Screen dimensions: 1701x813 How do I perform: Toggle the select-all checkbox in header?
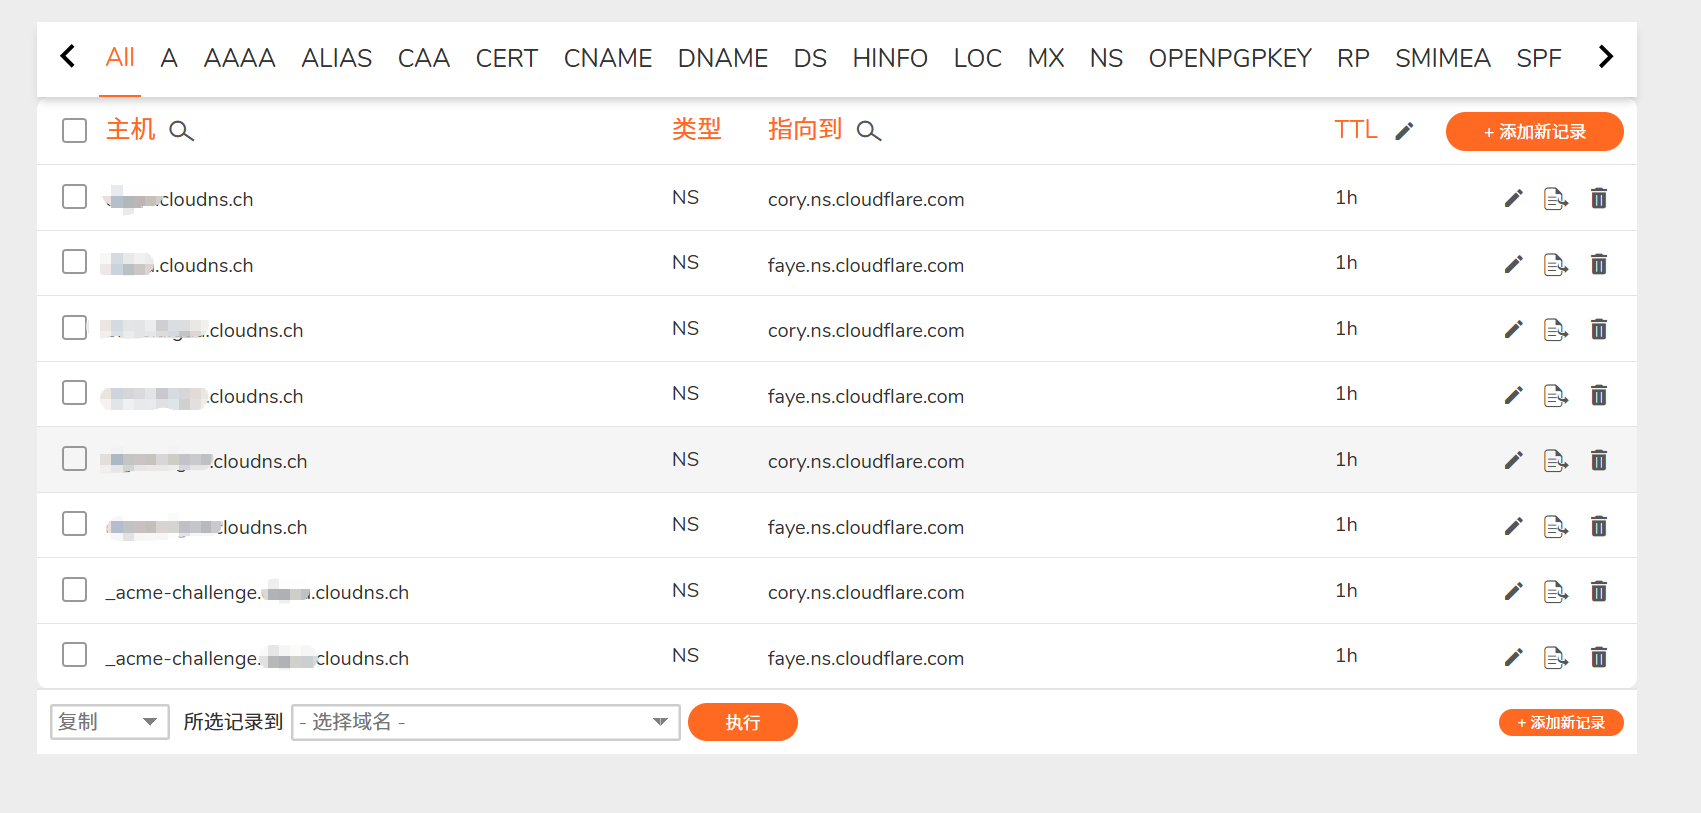coord(75,131)
